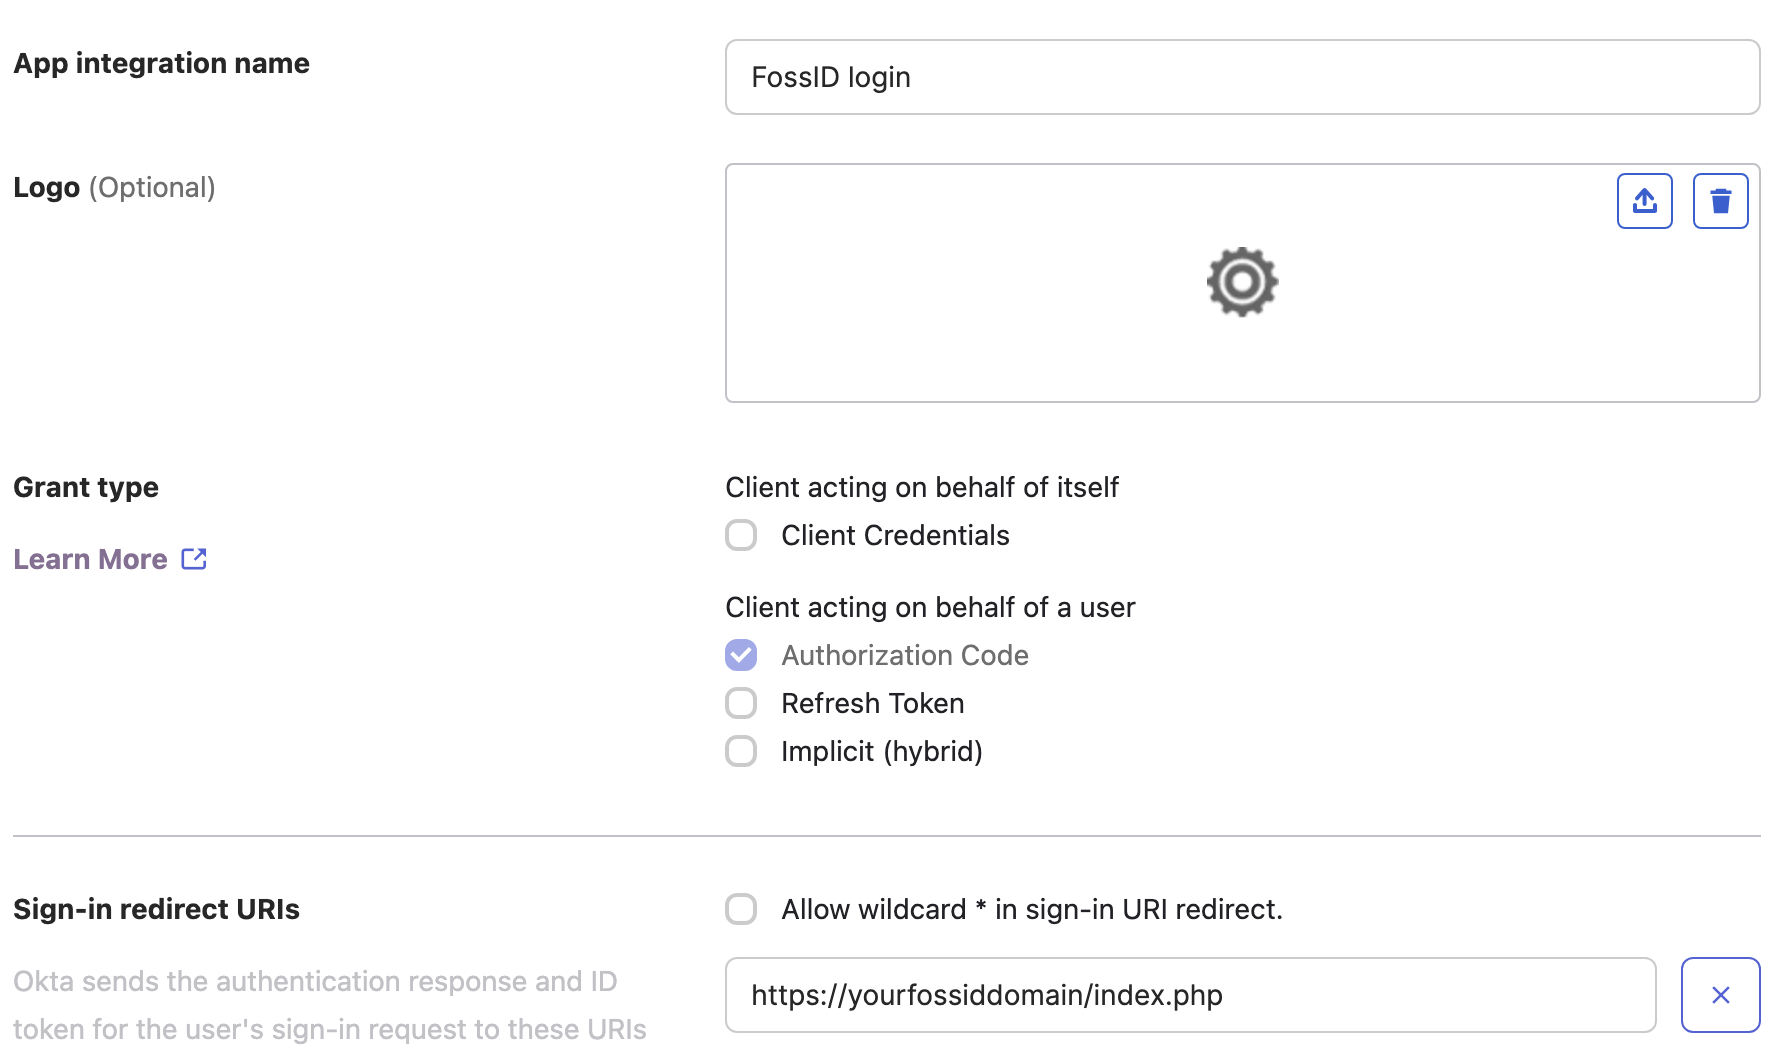The width and height of the screenshot is (1768, 1056).
Task: Click the sign-in redirect URI text field
Action: (x=1190, y=995)
